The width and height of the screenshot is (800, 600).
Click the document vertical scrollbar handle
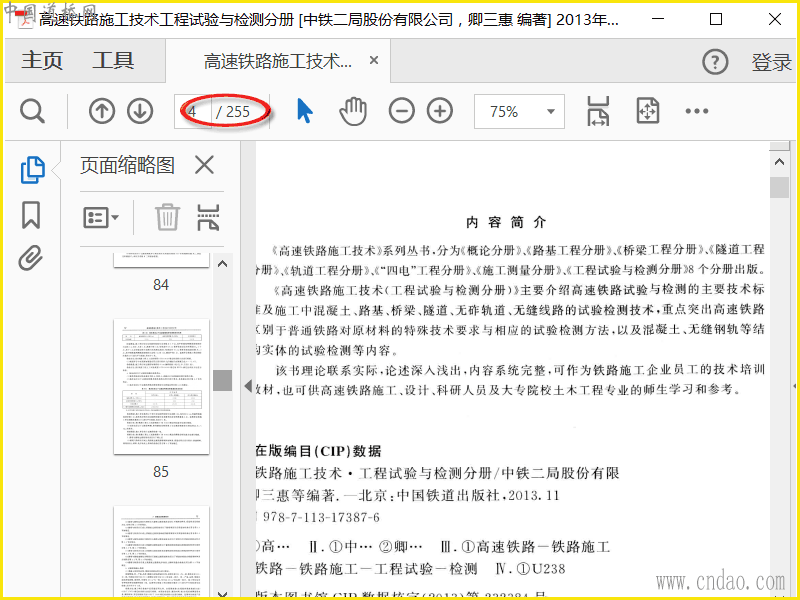[779, 187]
